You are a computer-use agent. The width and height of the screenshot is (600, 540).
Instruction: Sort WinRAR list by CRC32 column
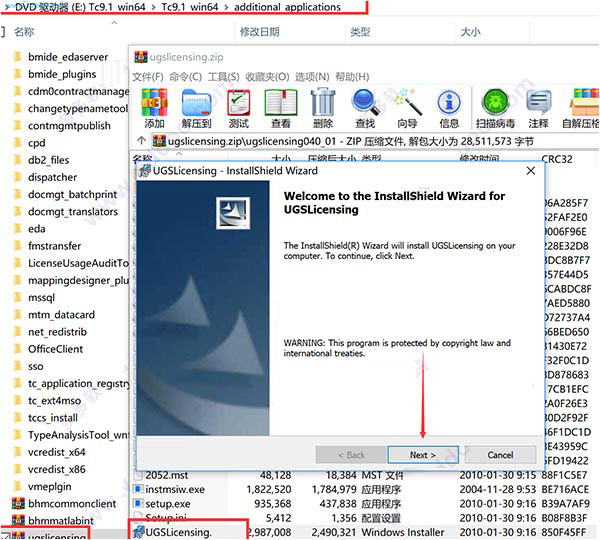pyautogui.click(x=557, y=158)
